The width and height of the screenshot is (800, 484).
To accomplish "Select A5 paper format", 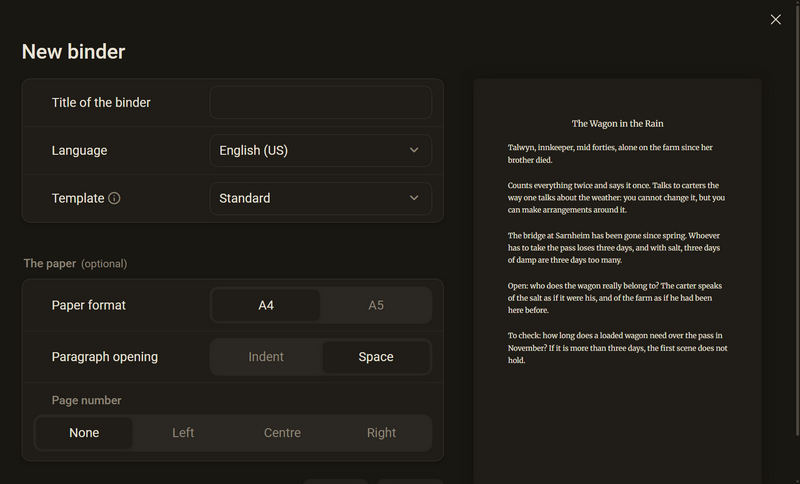I will 376,305.
